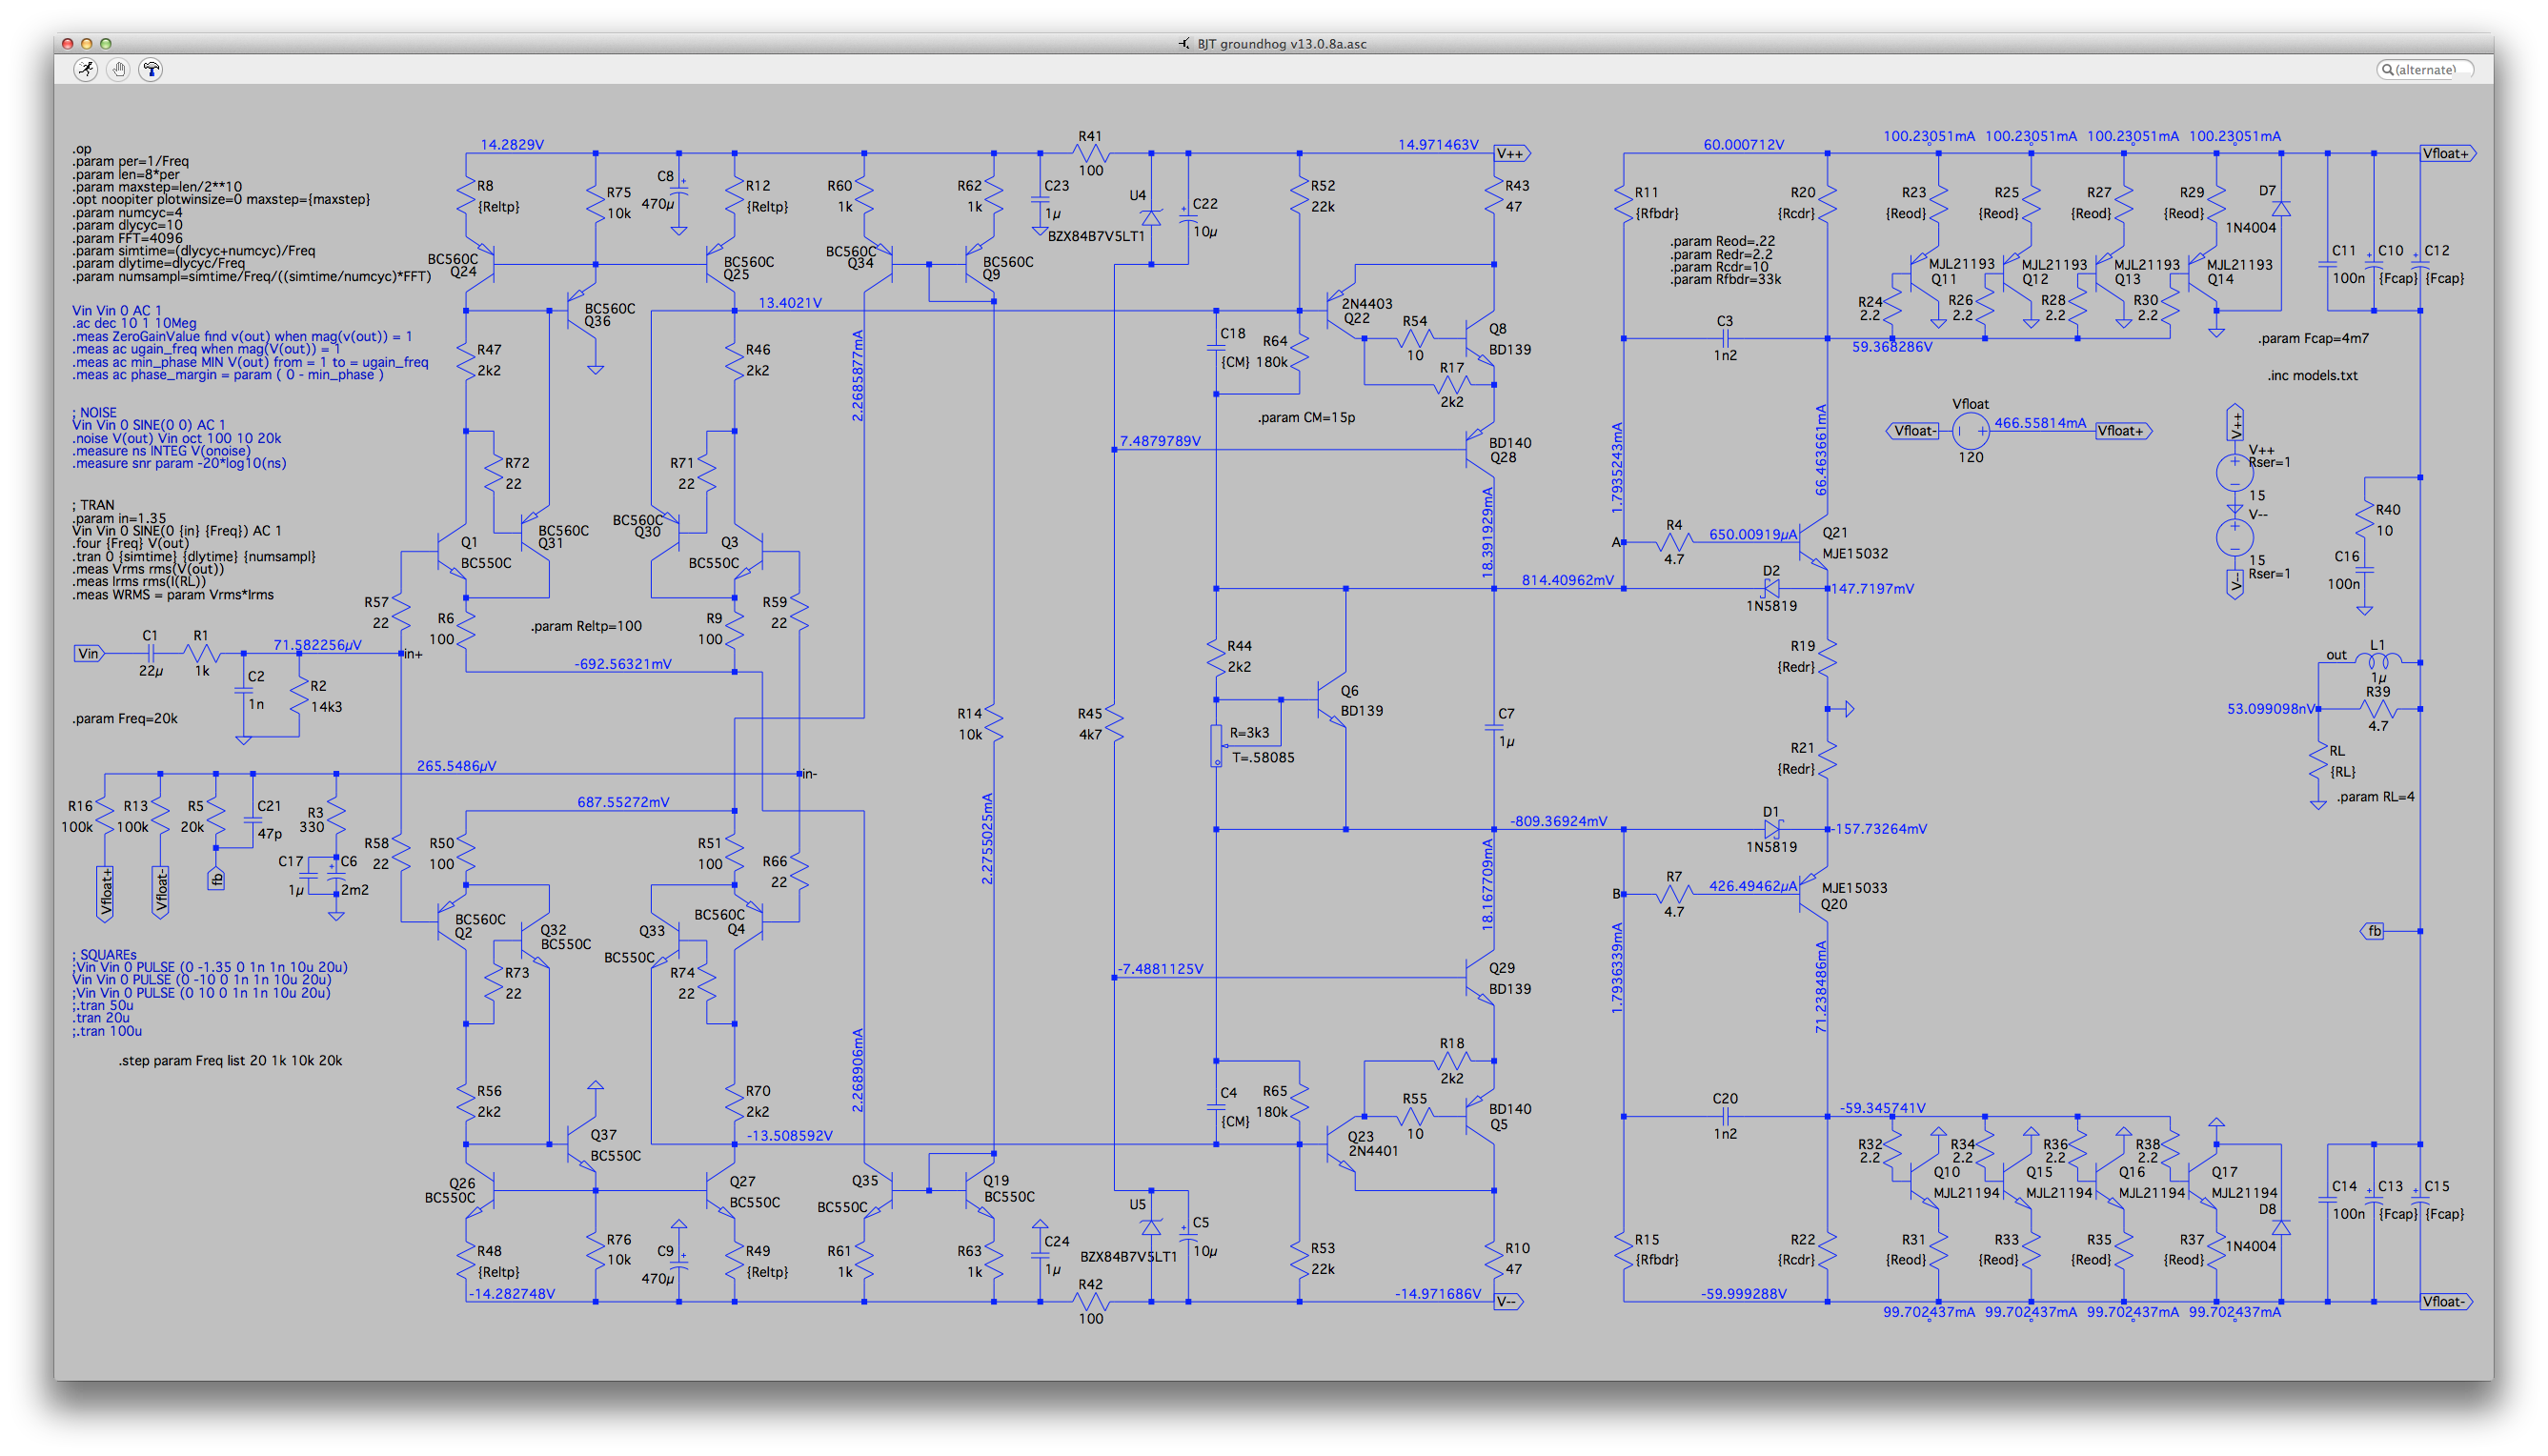Image resolution: width=2548 pixels, height=1456 pixels.
Task: Select transistor Q22 2N4403
Action: pyautogui.click(x=1340, y=311)
